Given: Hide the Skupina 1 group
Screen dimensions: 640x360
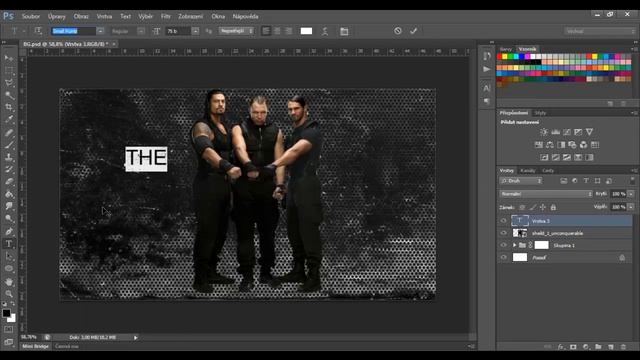Looking at the screenshot, I should click(x=503, y=245).
